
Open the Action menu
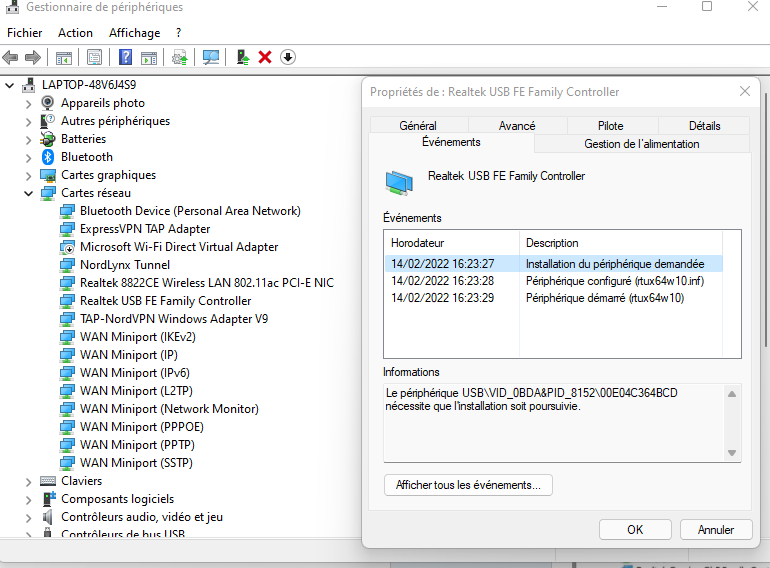tap(75, 33)
